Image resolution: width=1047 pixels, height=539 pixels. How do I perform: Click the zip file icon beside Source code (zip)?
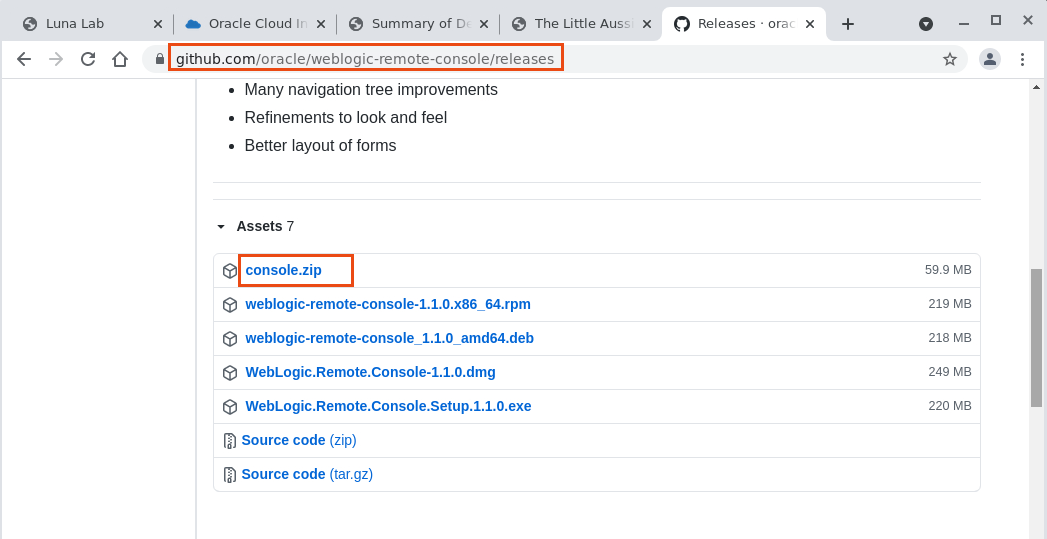coord(230,441)
